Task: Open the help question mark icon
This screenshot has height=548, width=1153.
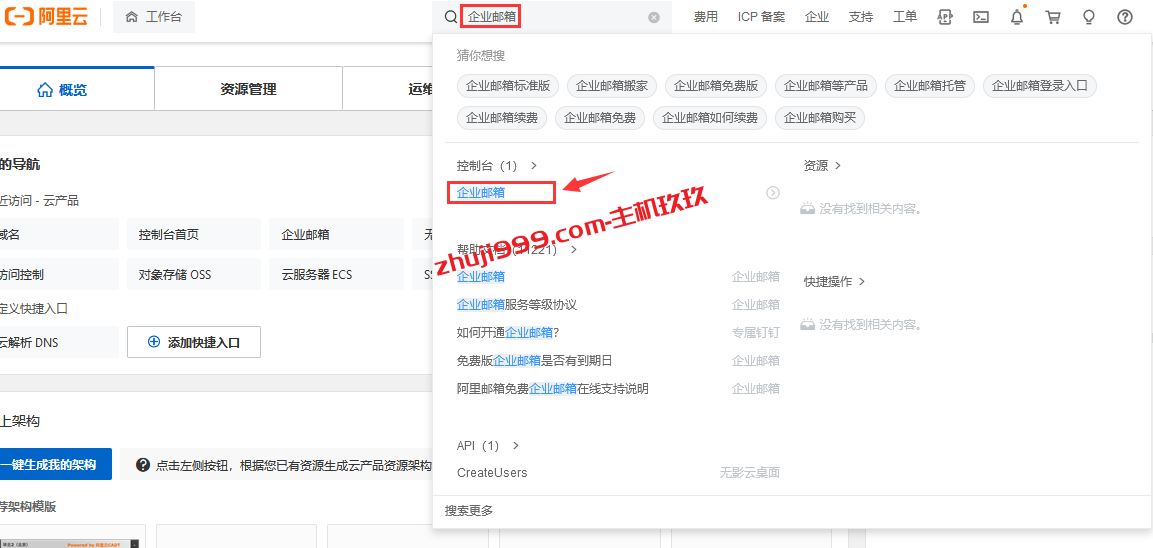Action: (x=1124, y=17)
